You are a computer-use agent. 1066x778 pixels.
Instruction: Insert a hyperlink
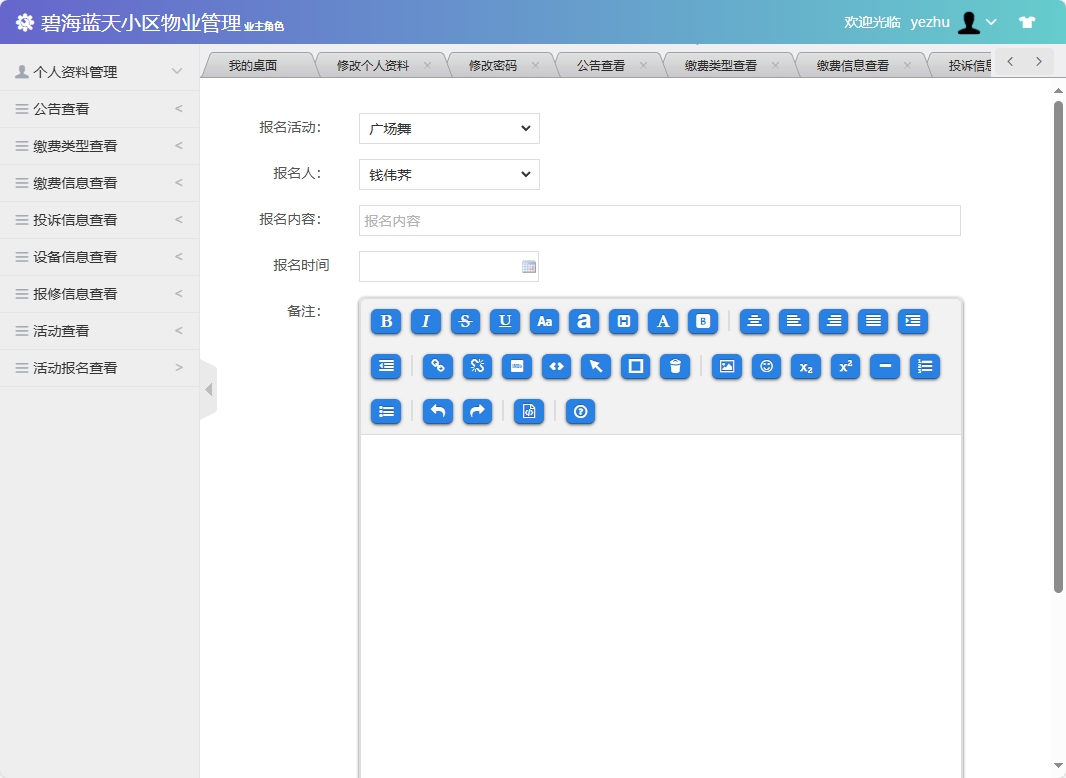[x=437, y=367]
